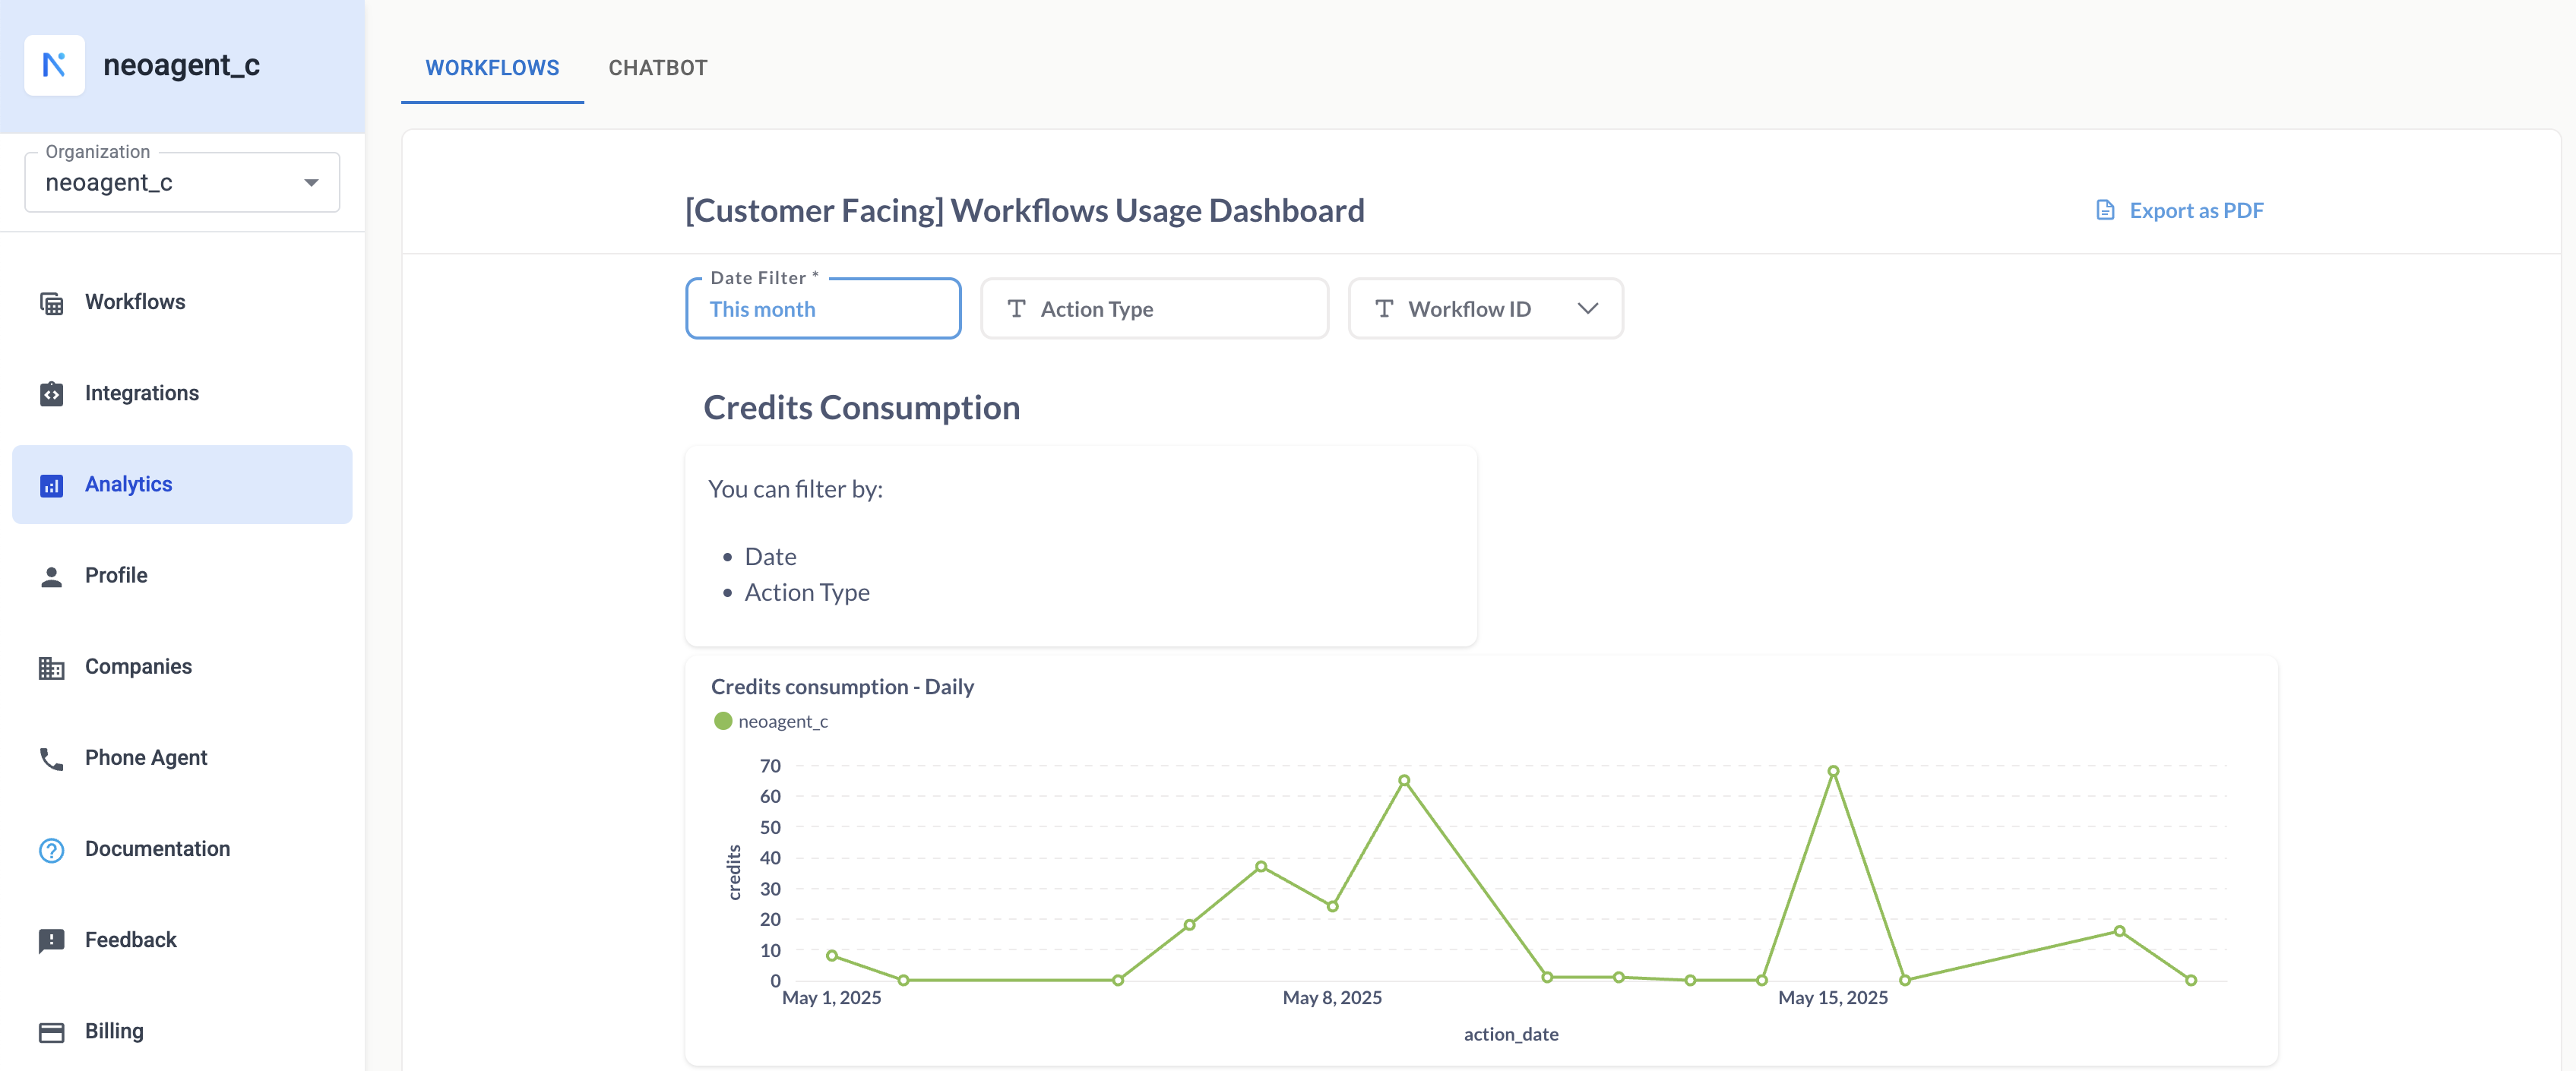Click the Phone Agent handset icon
2576x1071 pixels.
point(51,758)
